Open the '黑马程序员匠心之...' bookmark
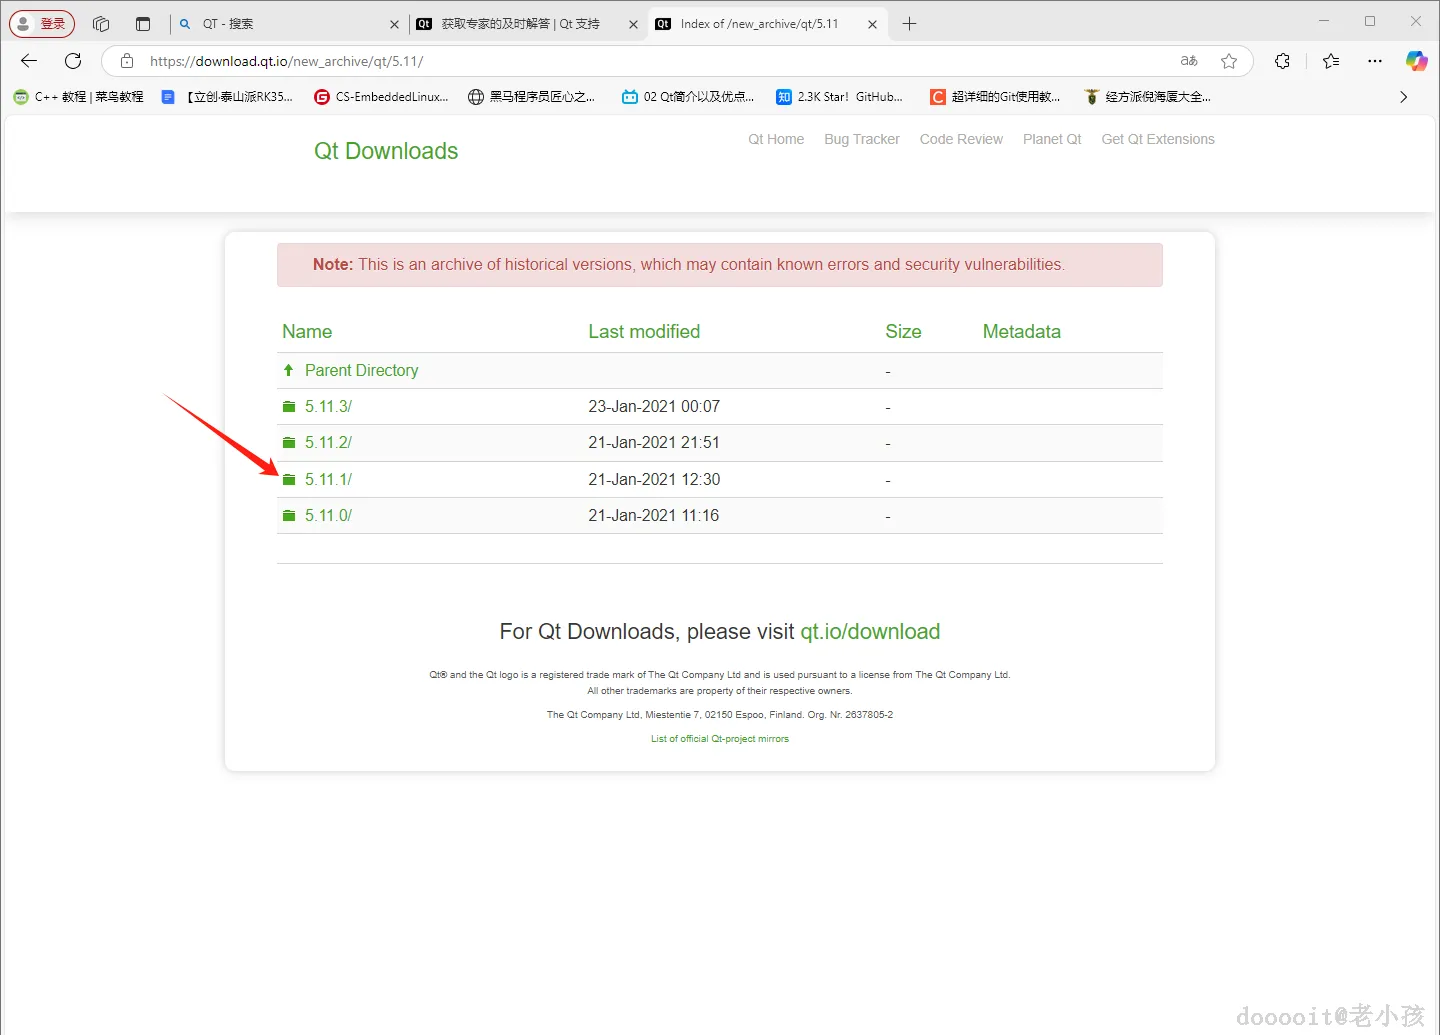The width and height of the screenshot is (1440, 1035). [532, 97]
